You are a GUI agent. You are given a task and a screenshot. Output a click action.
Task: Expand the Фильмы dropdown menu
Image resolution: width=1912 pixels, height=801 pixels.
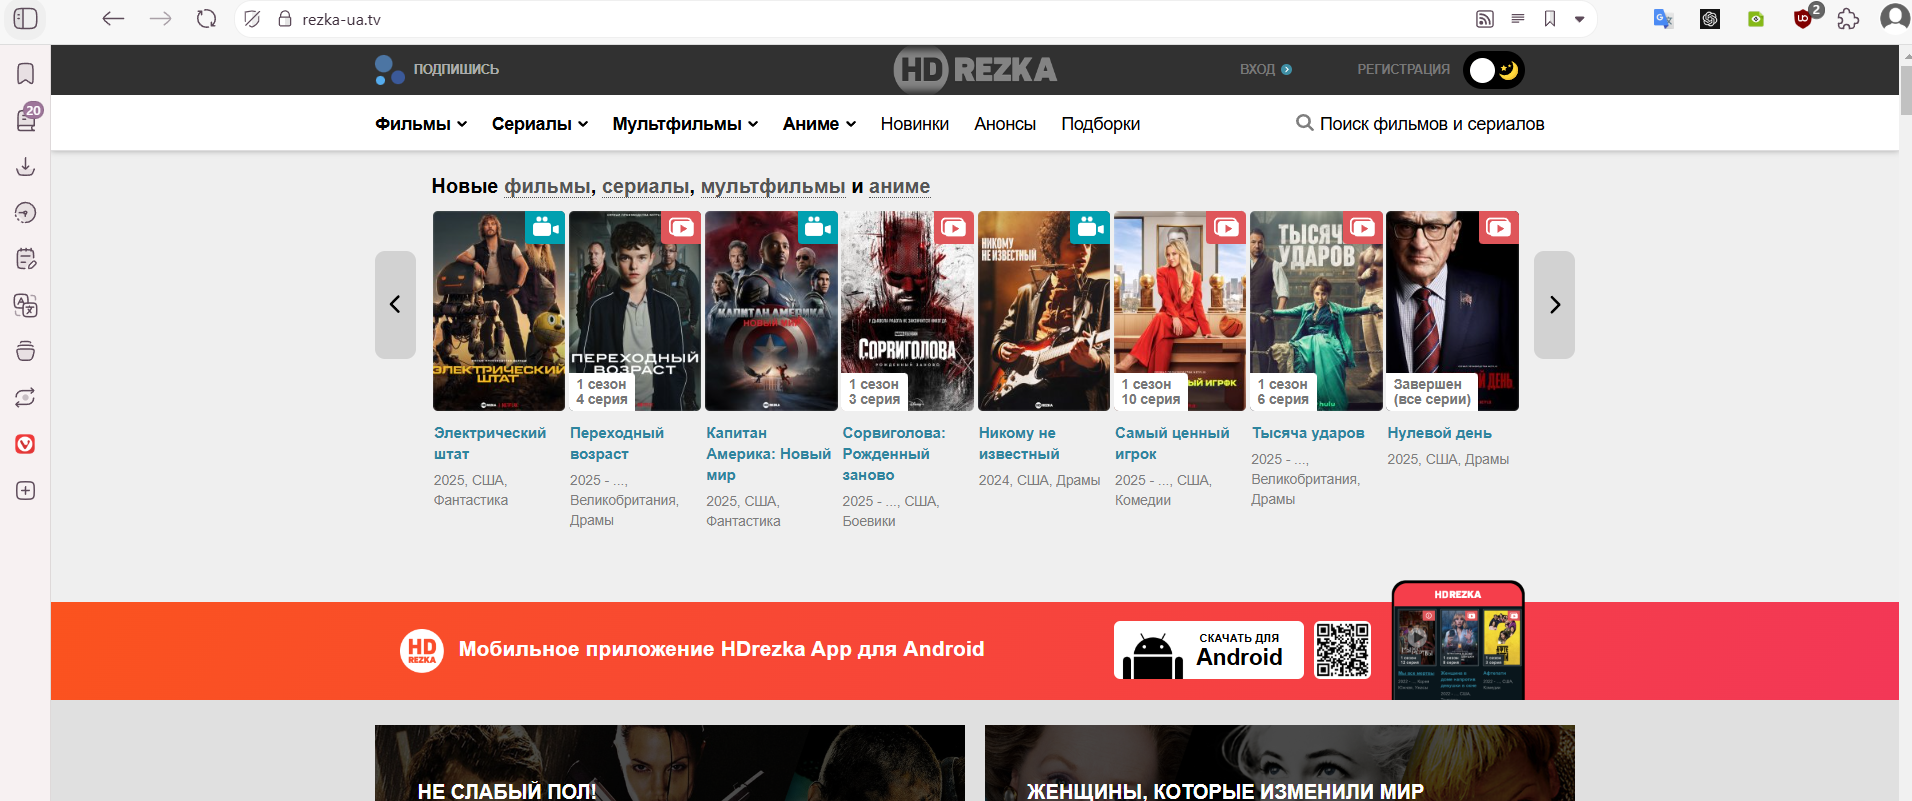click(x=421, y=124)
